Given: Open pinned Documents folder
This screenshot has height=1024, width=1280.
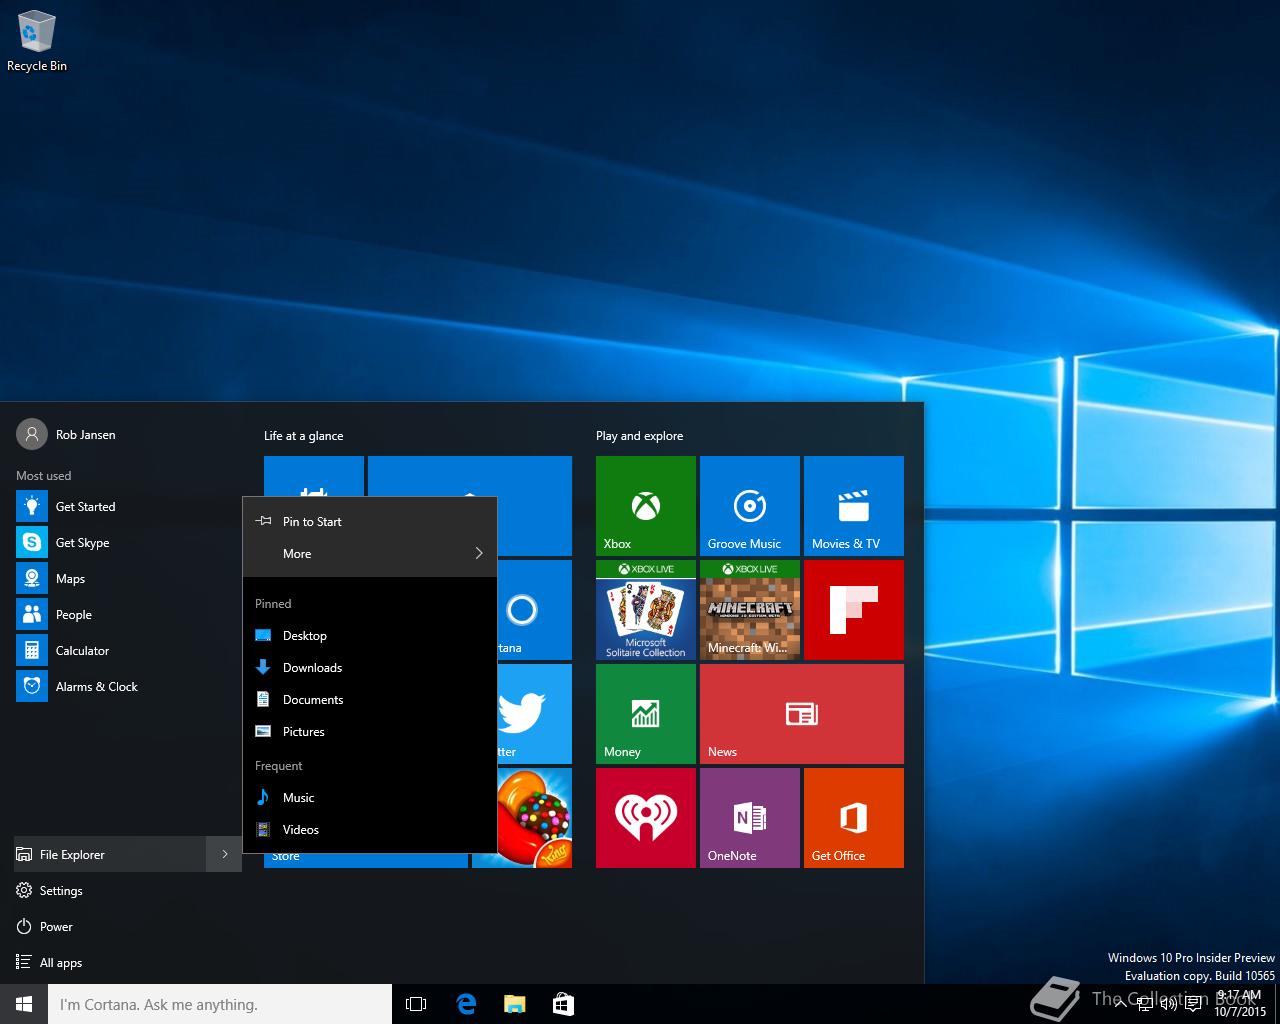Looking at the screenshot, I should (370, 700).
